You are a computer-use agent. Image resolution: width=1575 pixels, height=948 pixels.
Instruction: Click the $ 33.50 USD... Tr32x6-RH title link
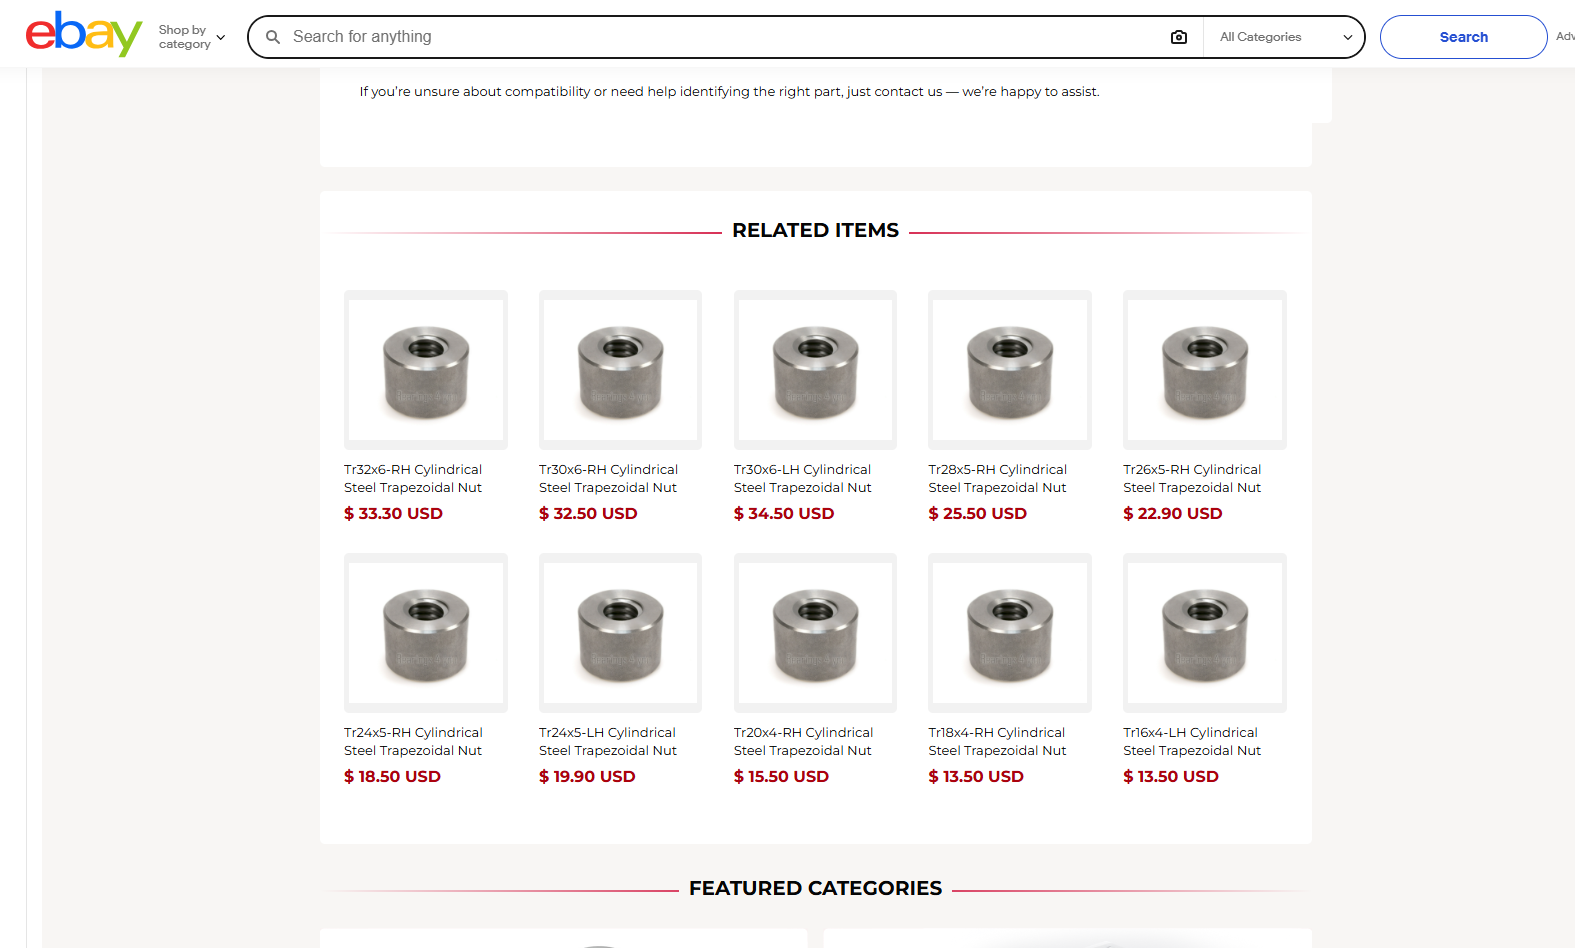point(413,478)
